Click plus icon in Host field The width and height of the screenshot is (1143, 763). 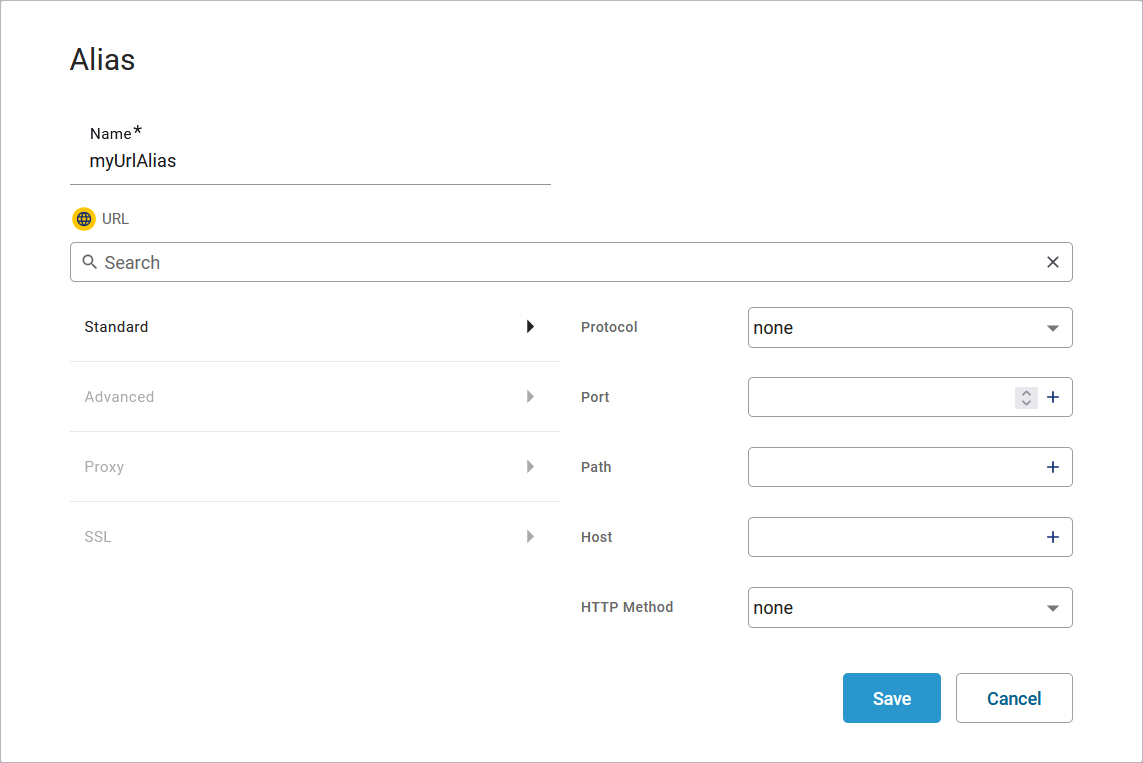(1052, 537)
